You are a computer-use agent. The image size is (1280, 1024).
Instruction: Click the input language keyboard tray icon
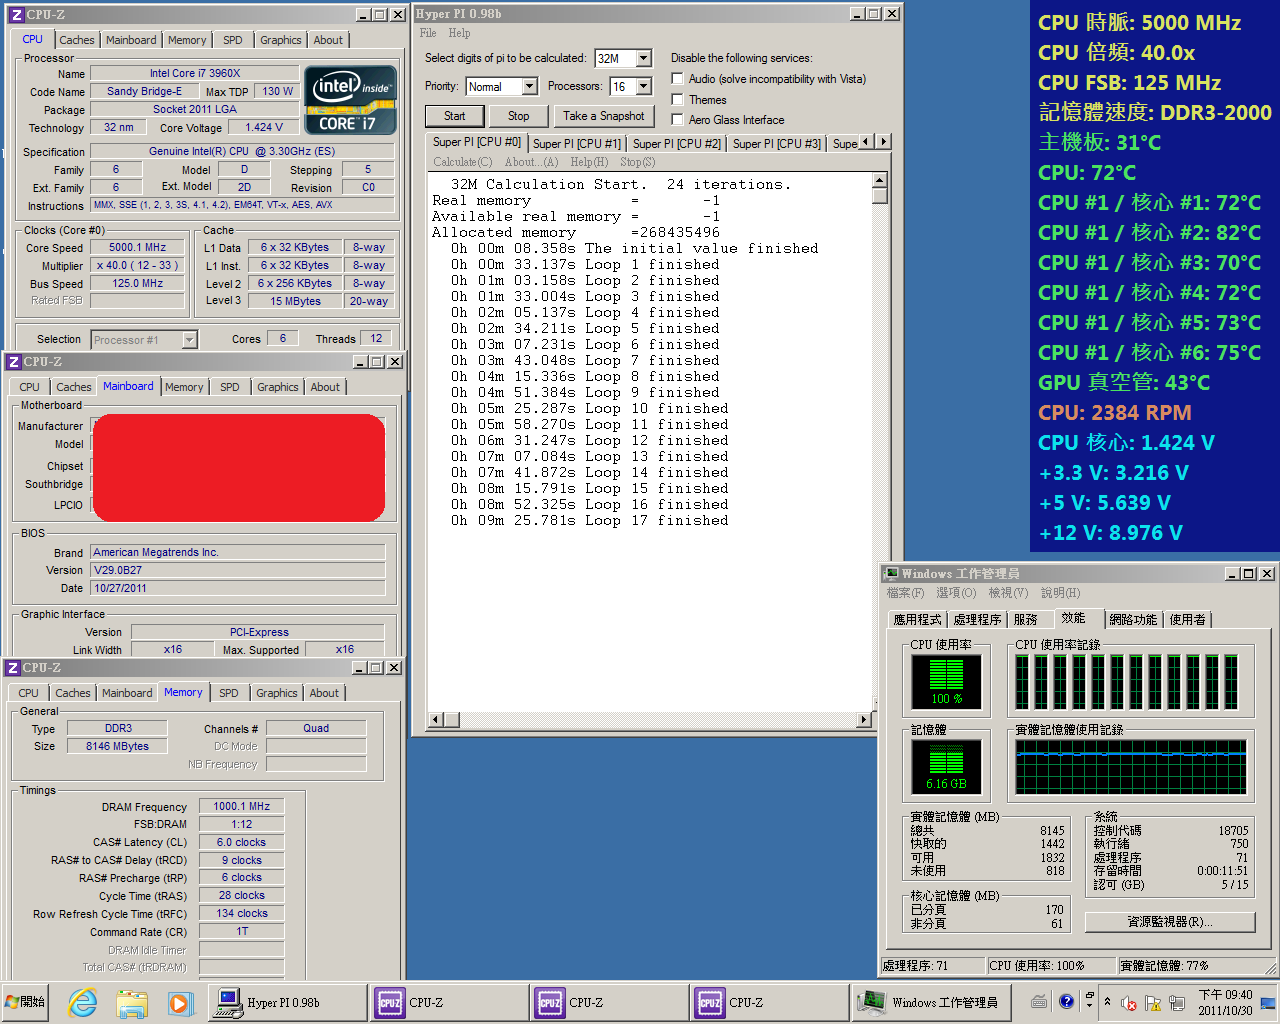pos(1039,1002)
